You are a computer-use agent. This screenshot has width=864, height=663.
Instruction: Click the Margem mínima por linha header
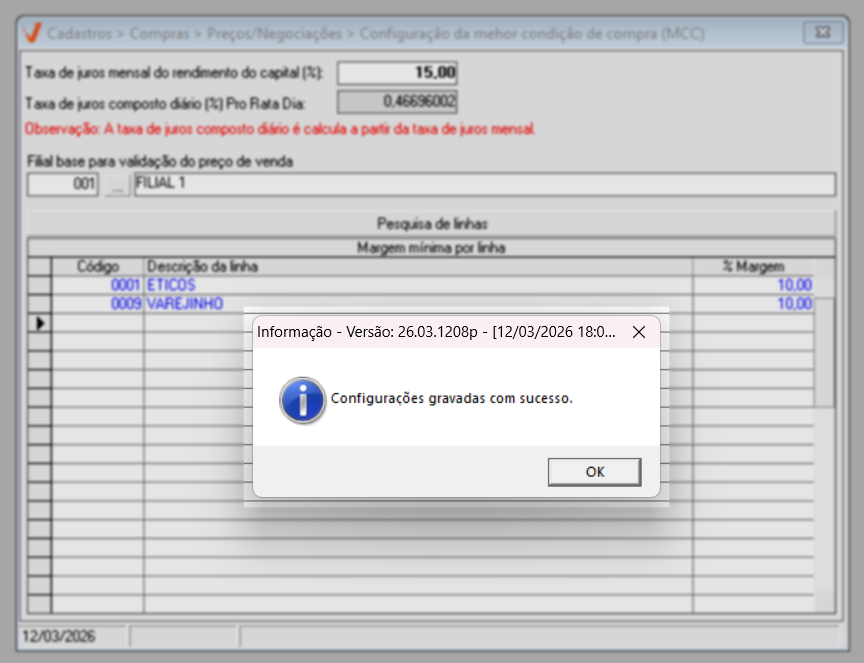(x=431, y=247)
